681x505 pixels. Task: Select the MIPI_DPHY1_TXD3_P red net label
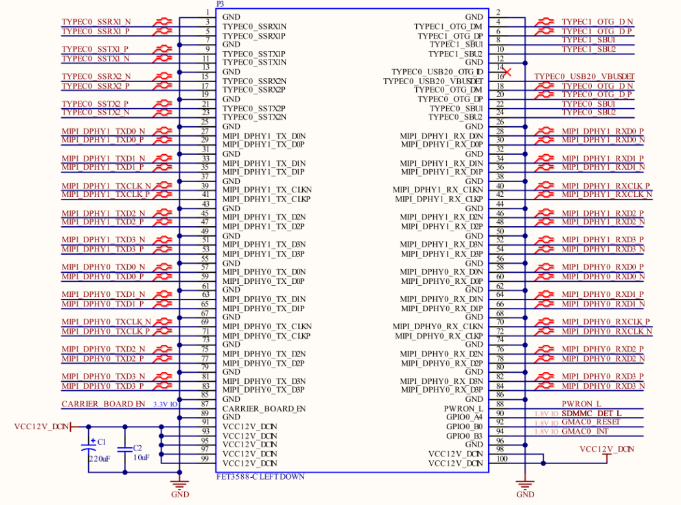pyautogui.click(x=102, y=249)
